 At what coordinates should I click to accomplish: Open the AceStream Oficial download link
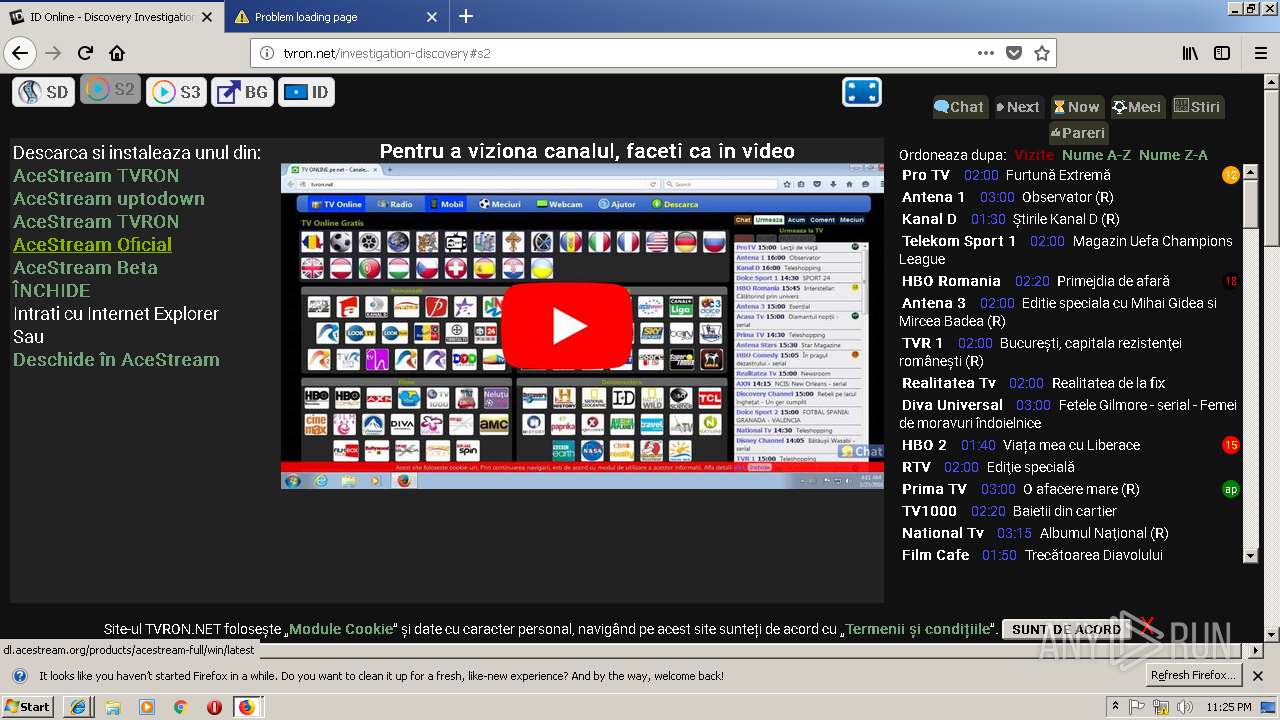point(92,245)
